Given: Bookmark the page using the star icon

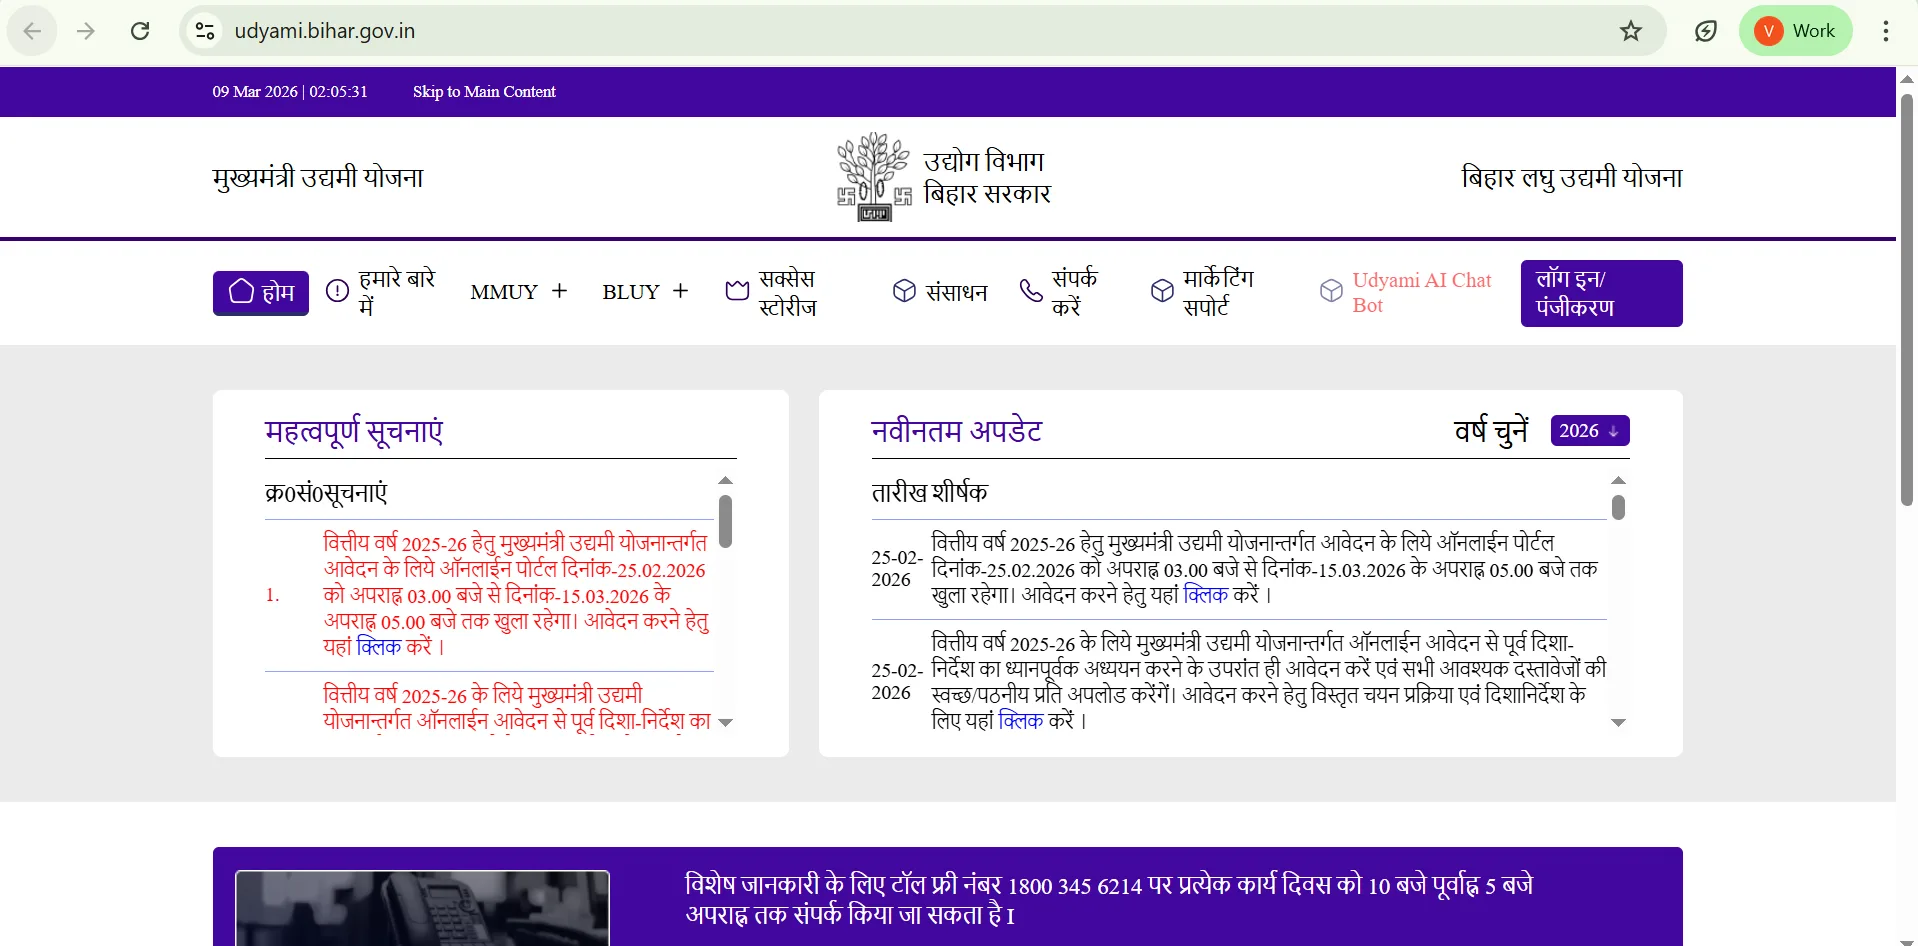Looking at the screenshot, I should [x=1630, y=31].
